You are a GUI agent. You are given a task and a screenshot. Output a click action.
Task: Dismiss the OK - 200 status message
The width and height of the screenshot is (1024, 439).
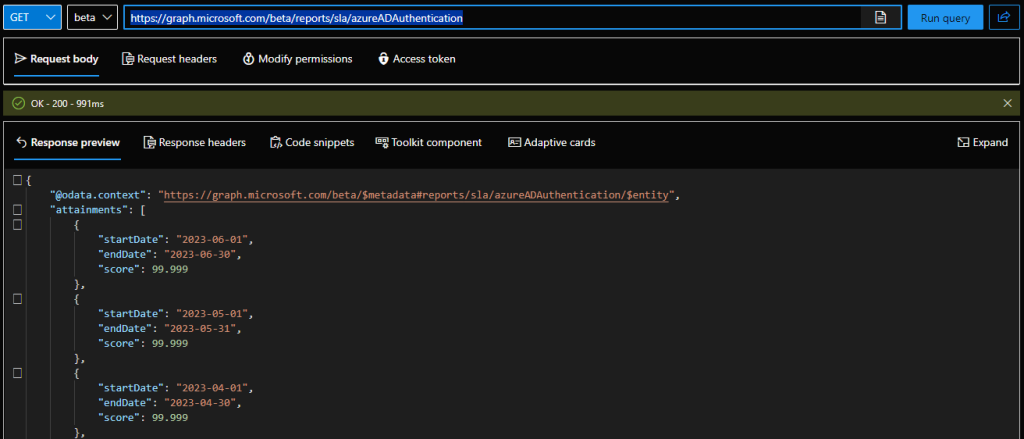(x=1008, y=103)
